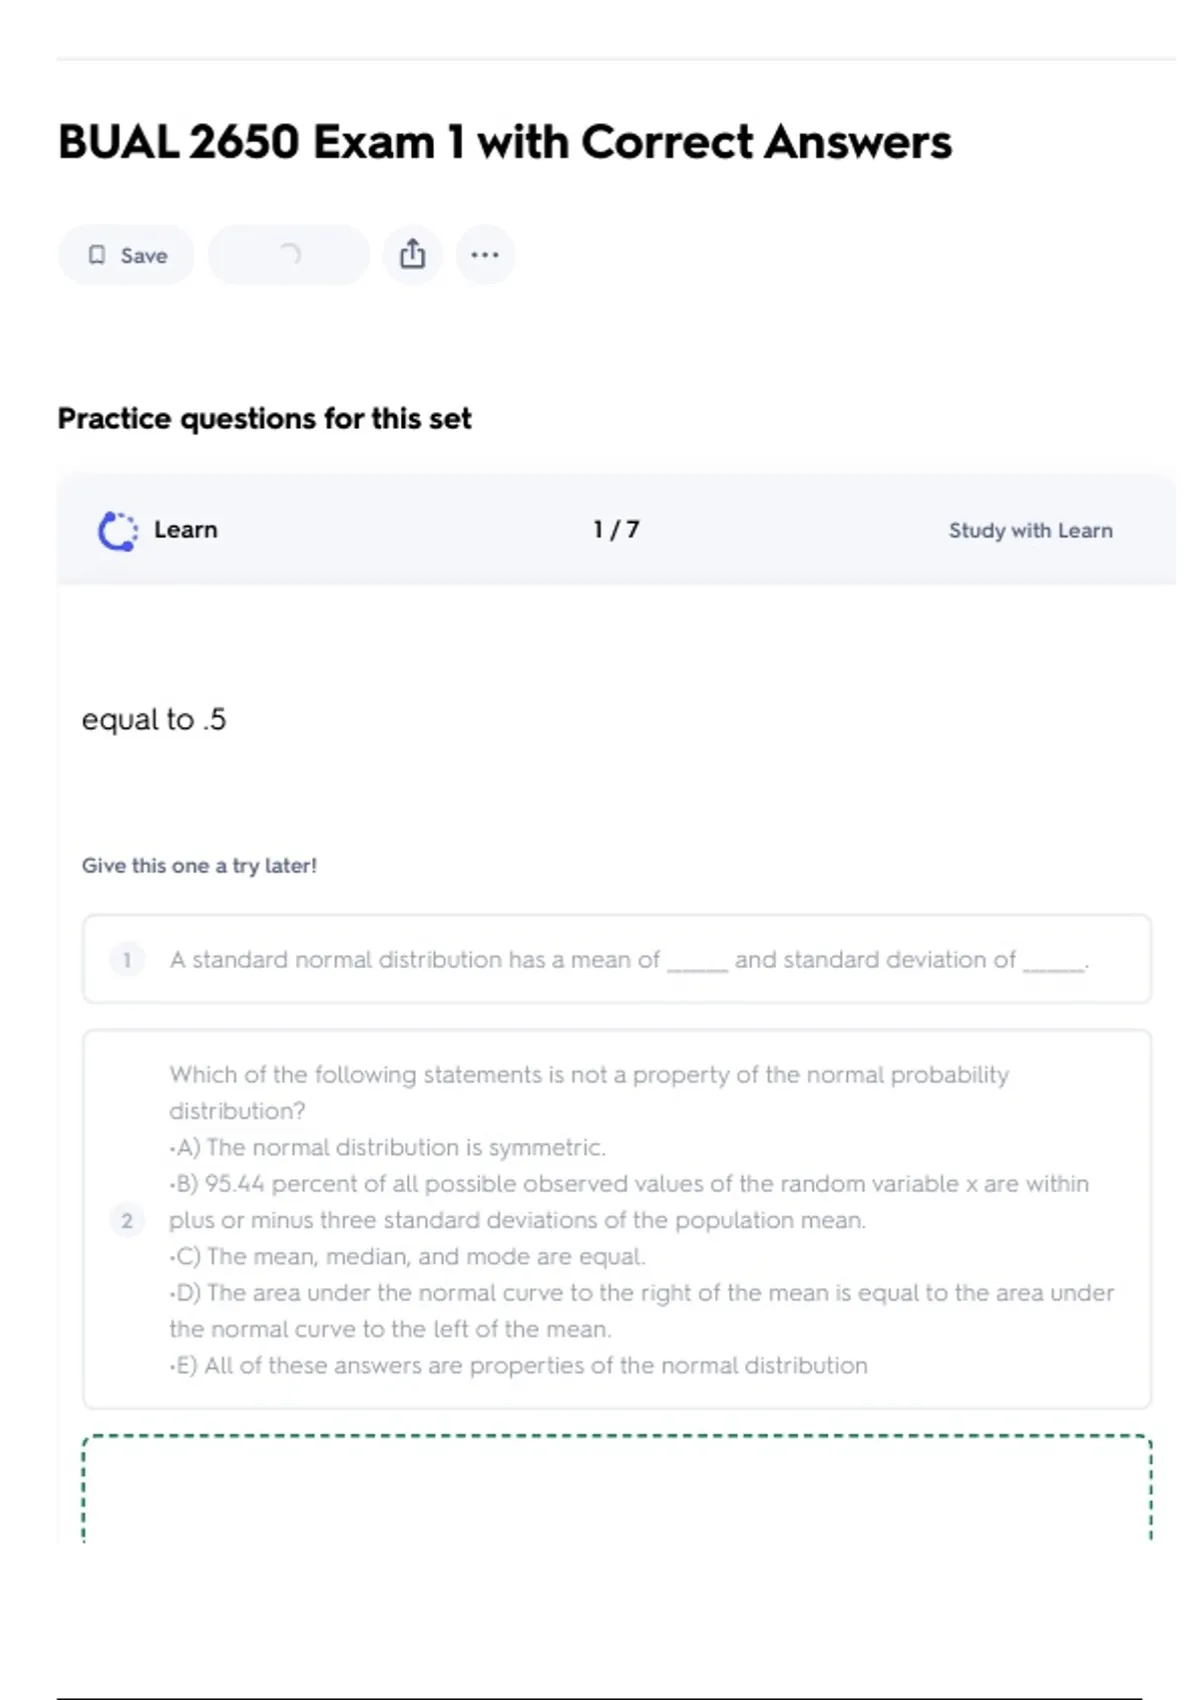Click the "Give this one a try later!" message

(199, 866)
